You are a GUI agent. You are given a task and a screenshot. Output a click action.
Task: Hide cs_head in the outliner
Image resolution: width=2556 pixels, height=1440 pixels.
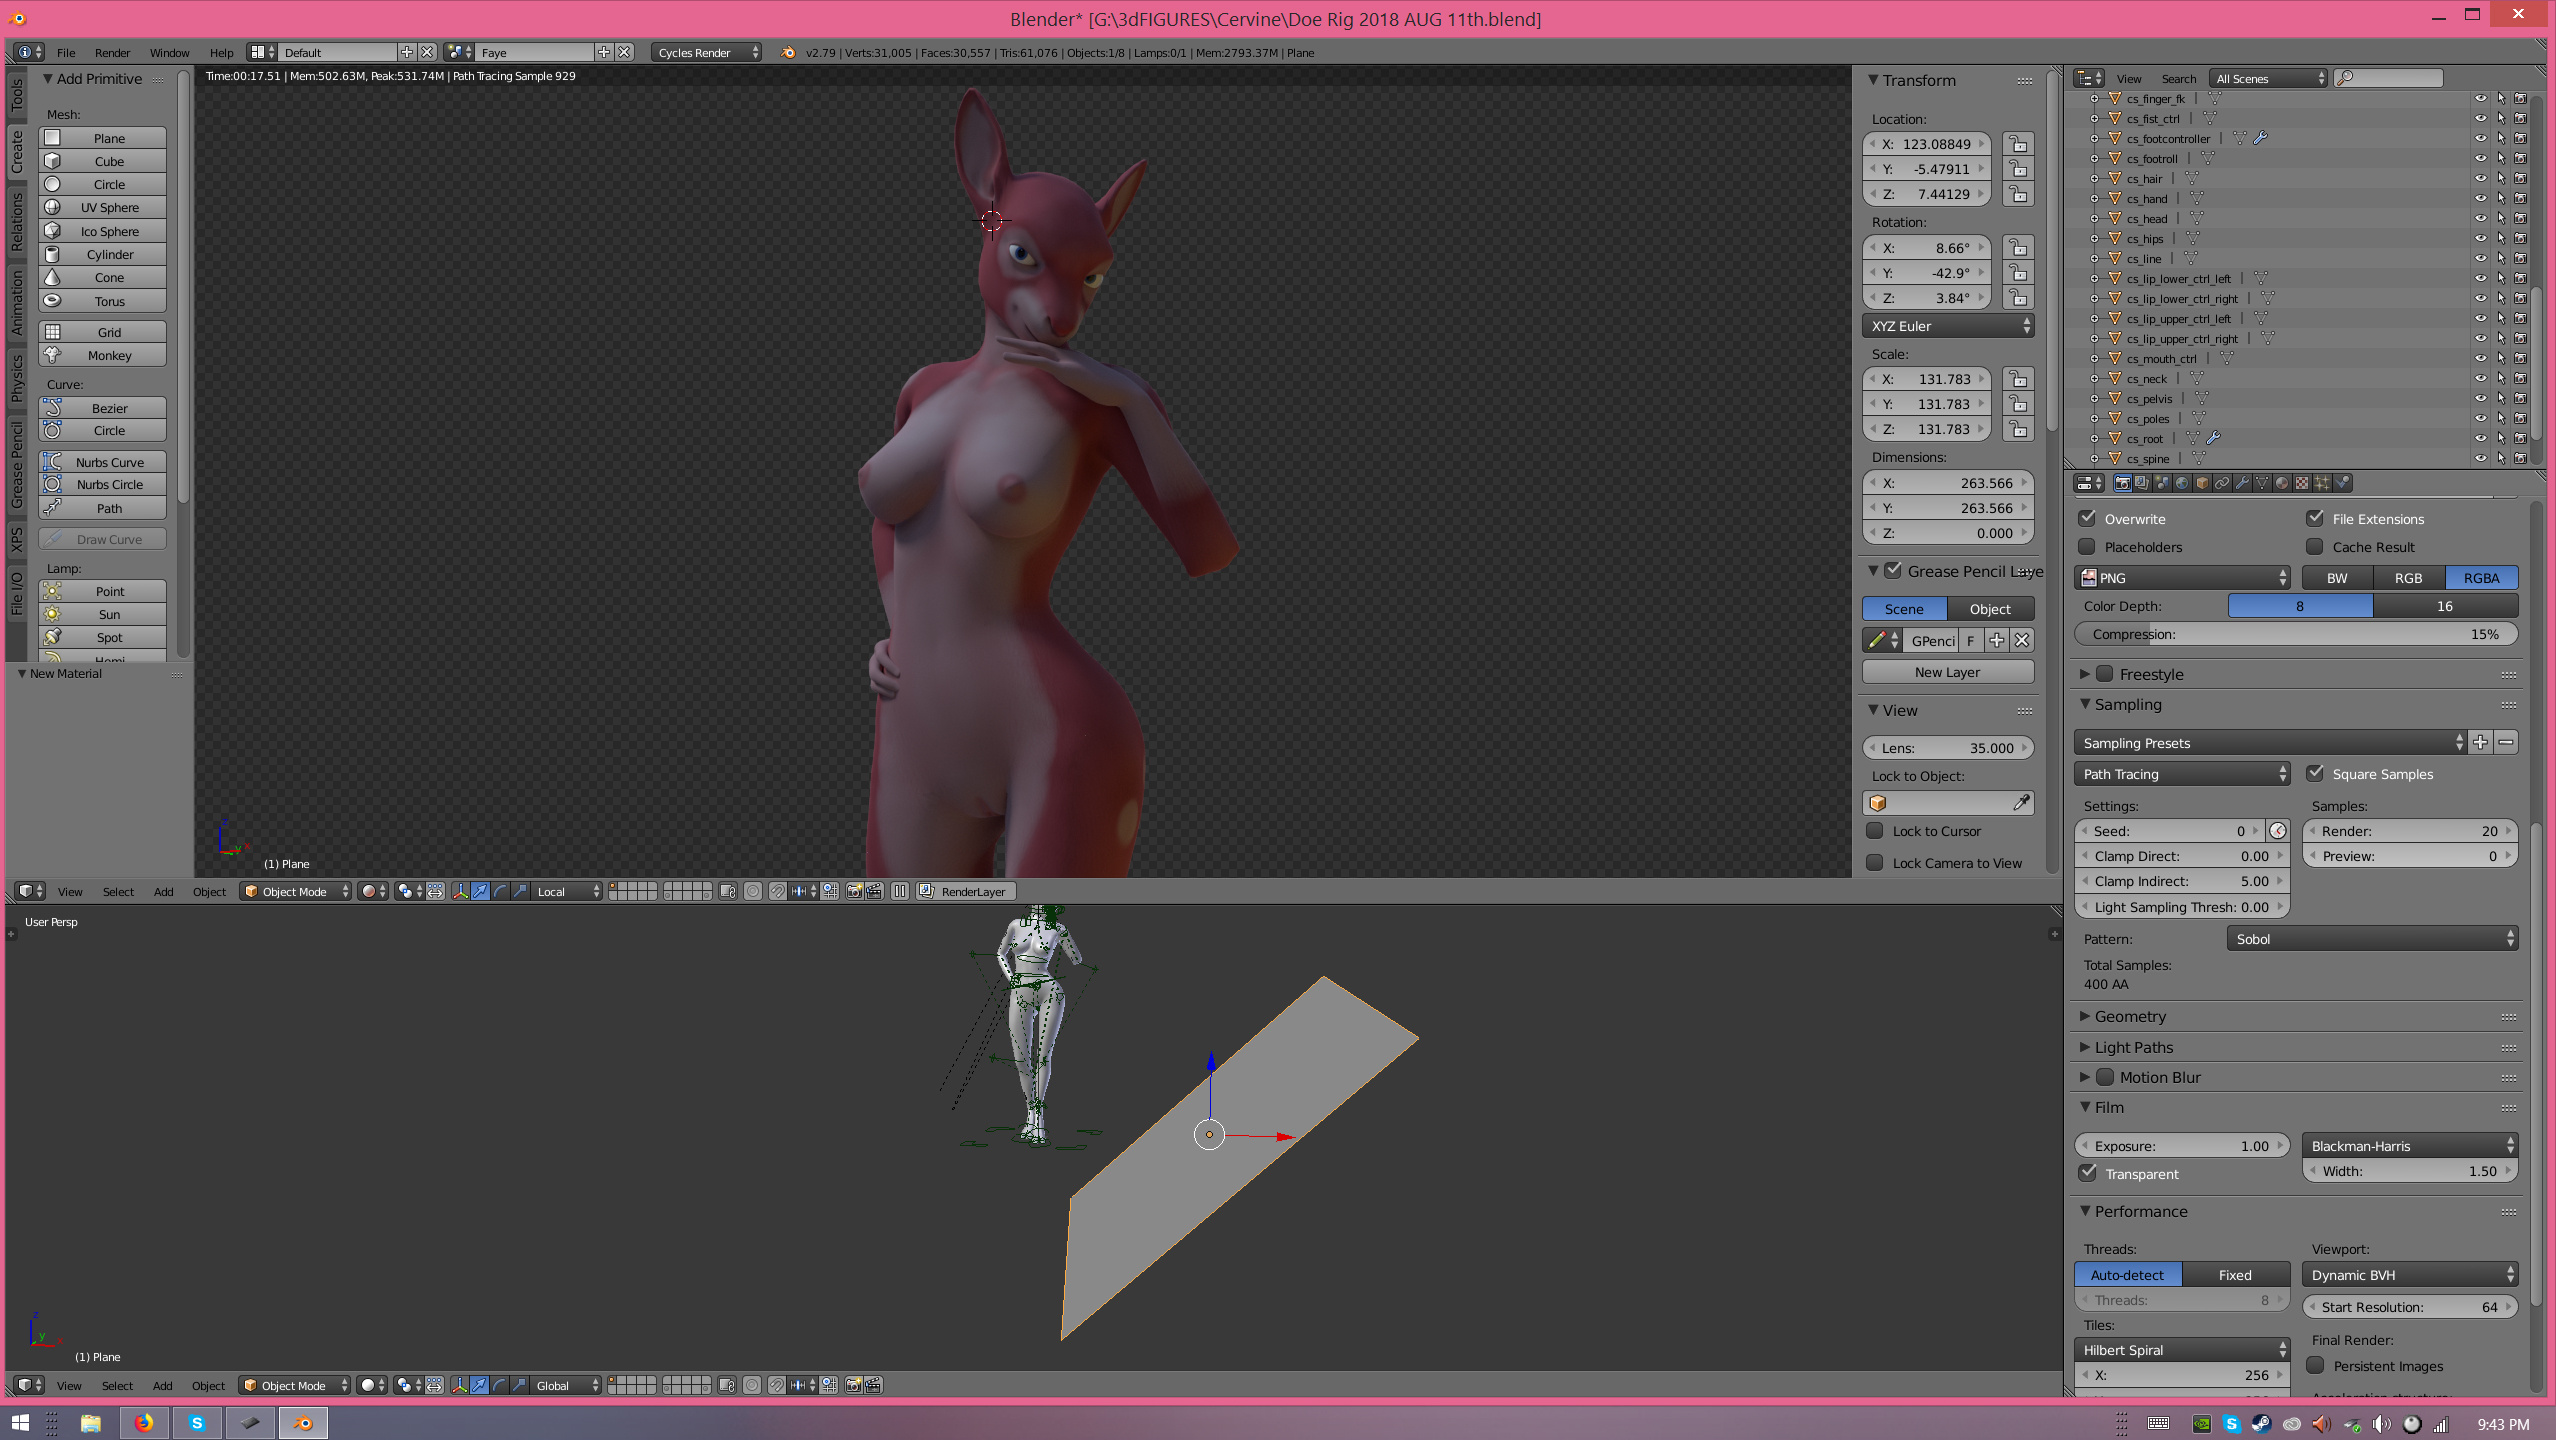click(x=2480, y=219)
